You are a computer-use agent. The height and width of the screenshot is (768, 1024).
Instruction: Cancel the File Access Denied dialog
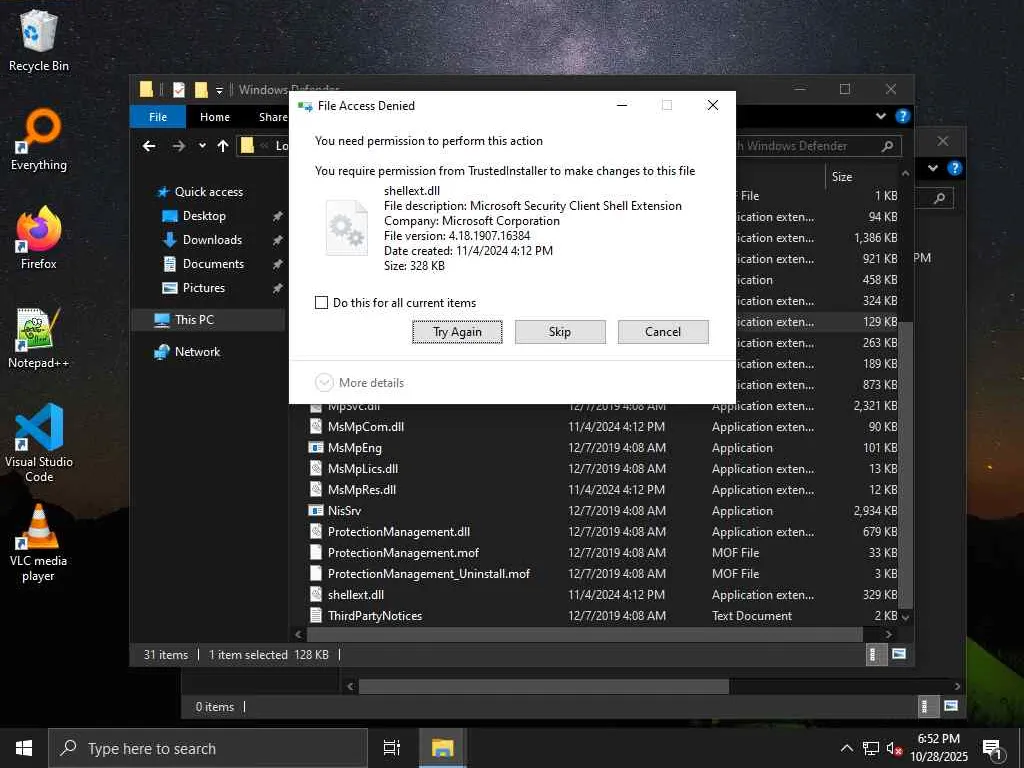663,332
